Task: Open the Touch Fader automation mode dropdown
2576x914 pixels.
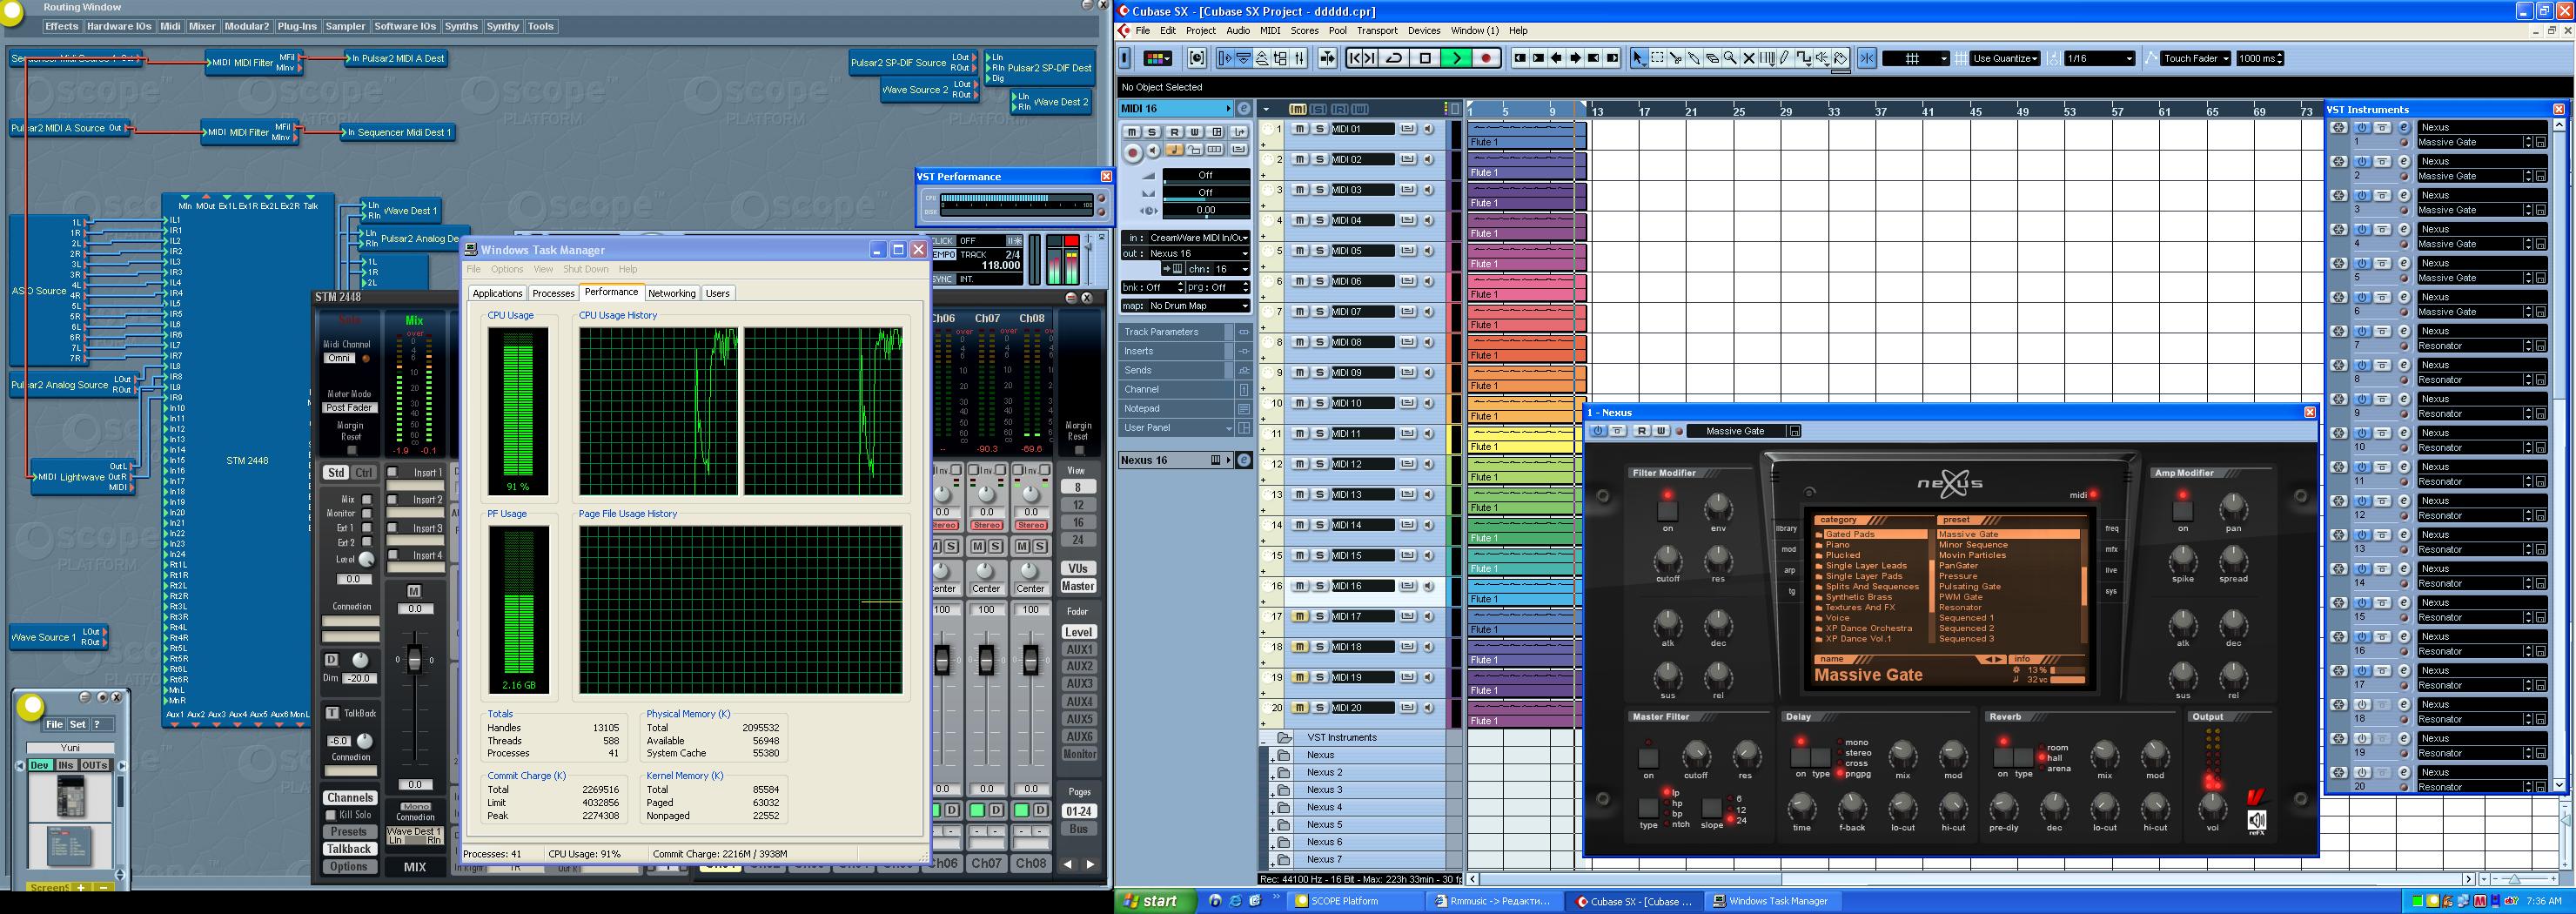Action: (2195, 58)
